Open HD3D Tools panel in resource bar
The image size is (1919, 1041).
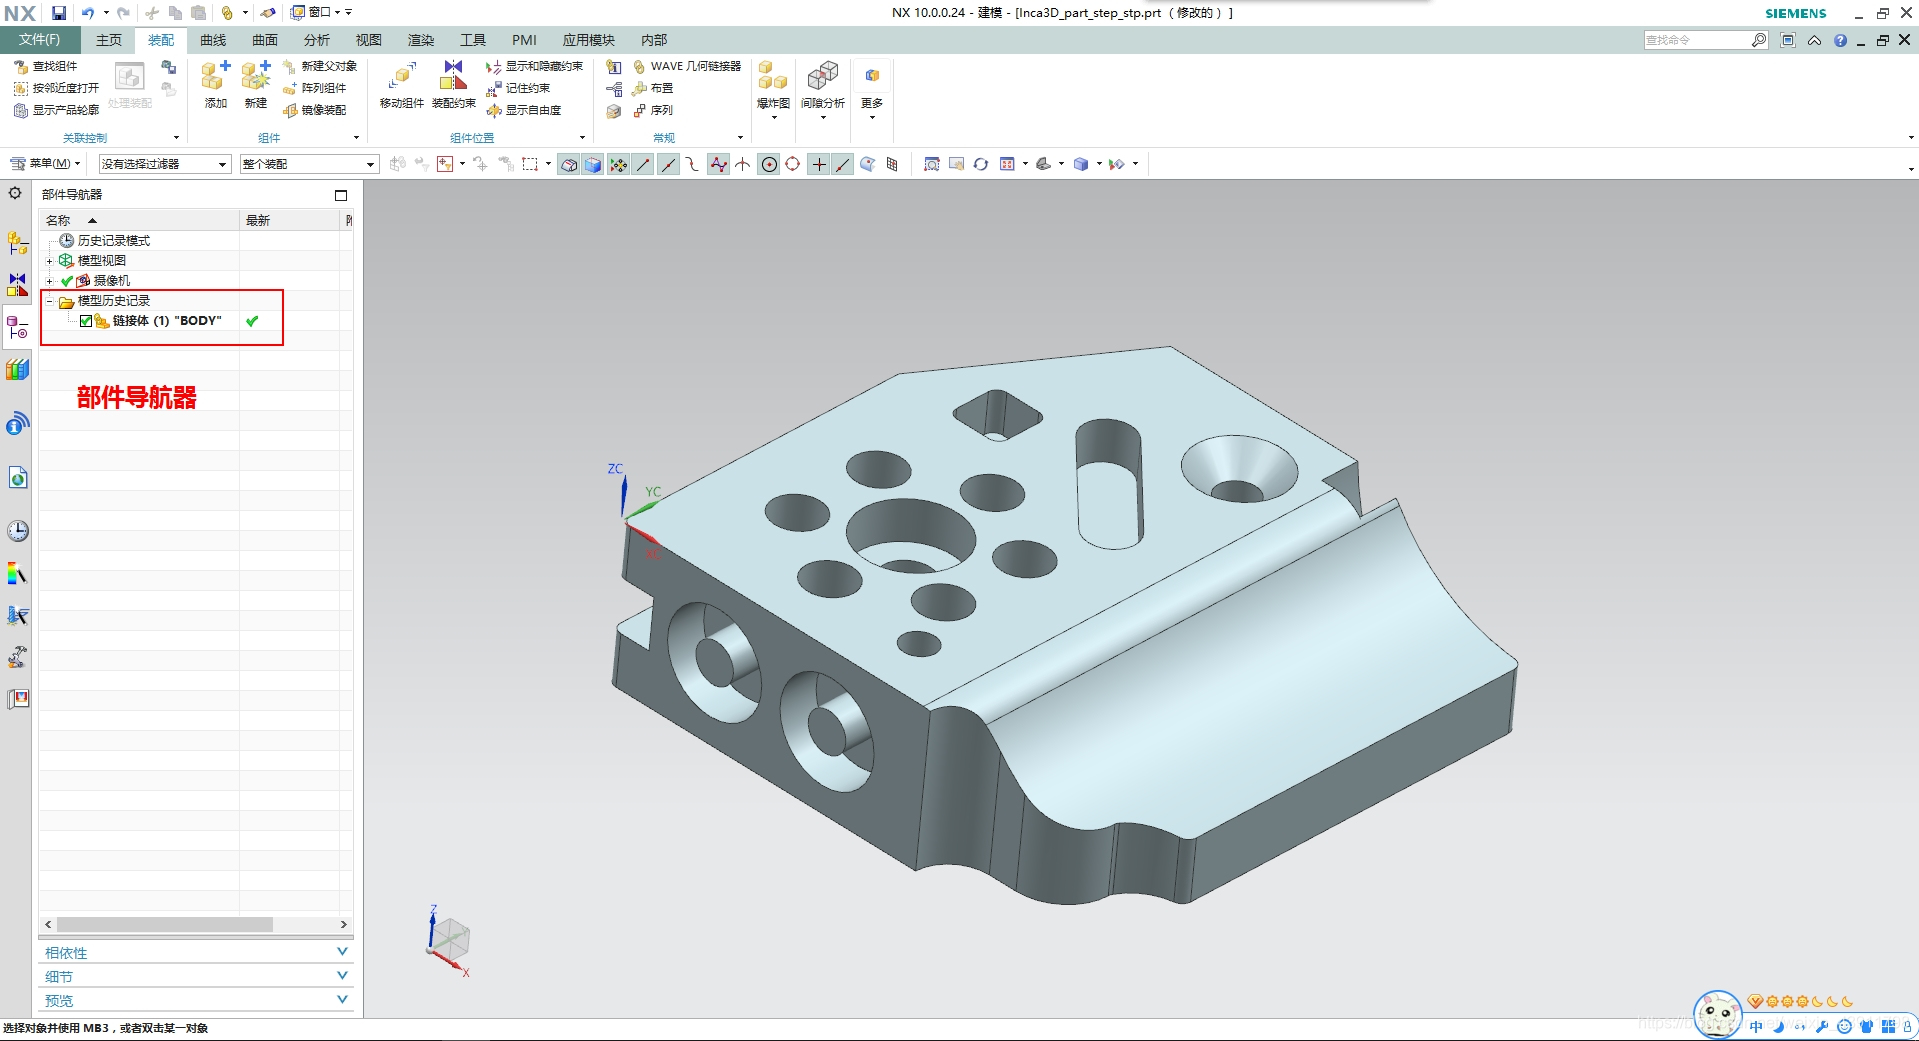click(18, 424)
